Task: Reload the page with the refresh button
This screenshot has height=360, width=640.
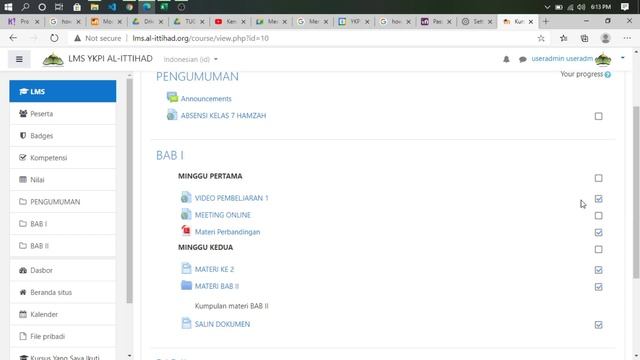Action: [x=54, y=38]
